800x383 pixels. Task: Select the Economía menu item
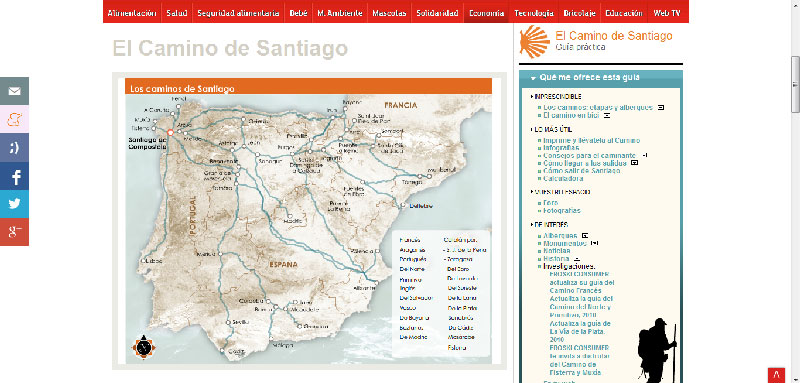point(486,13)
